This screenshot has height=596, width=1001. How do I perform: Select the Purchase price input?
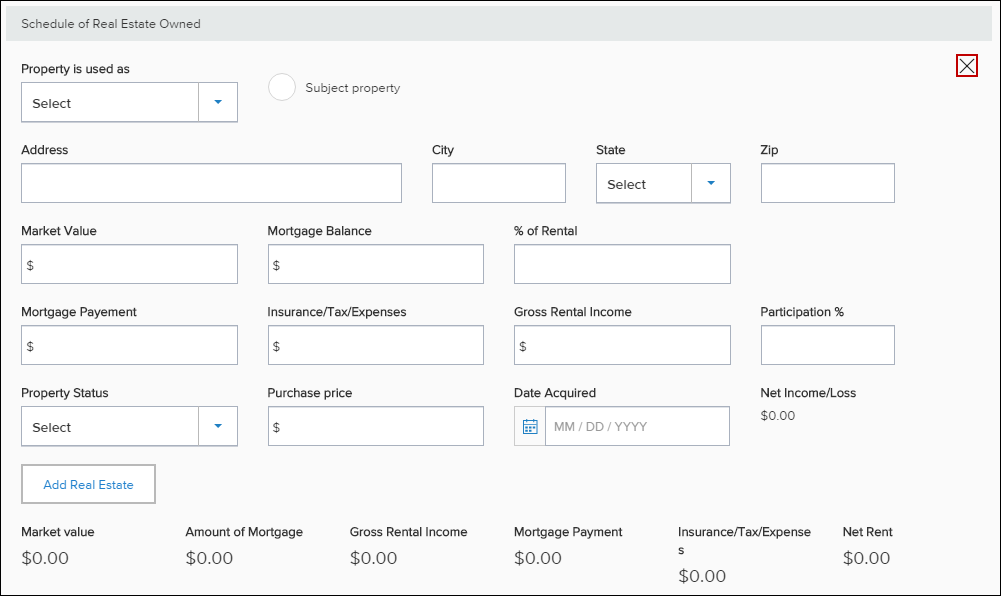[375, 426]
